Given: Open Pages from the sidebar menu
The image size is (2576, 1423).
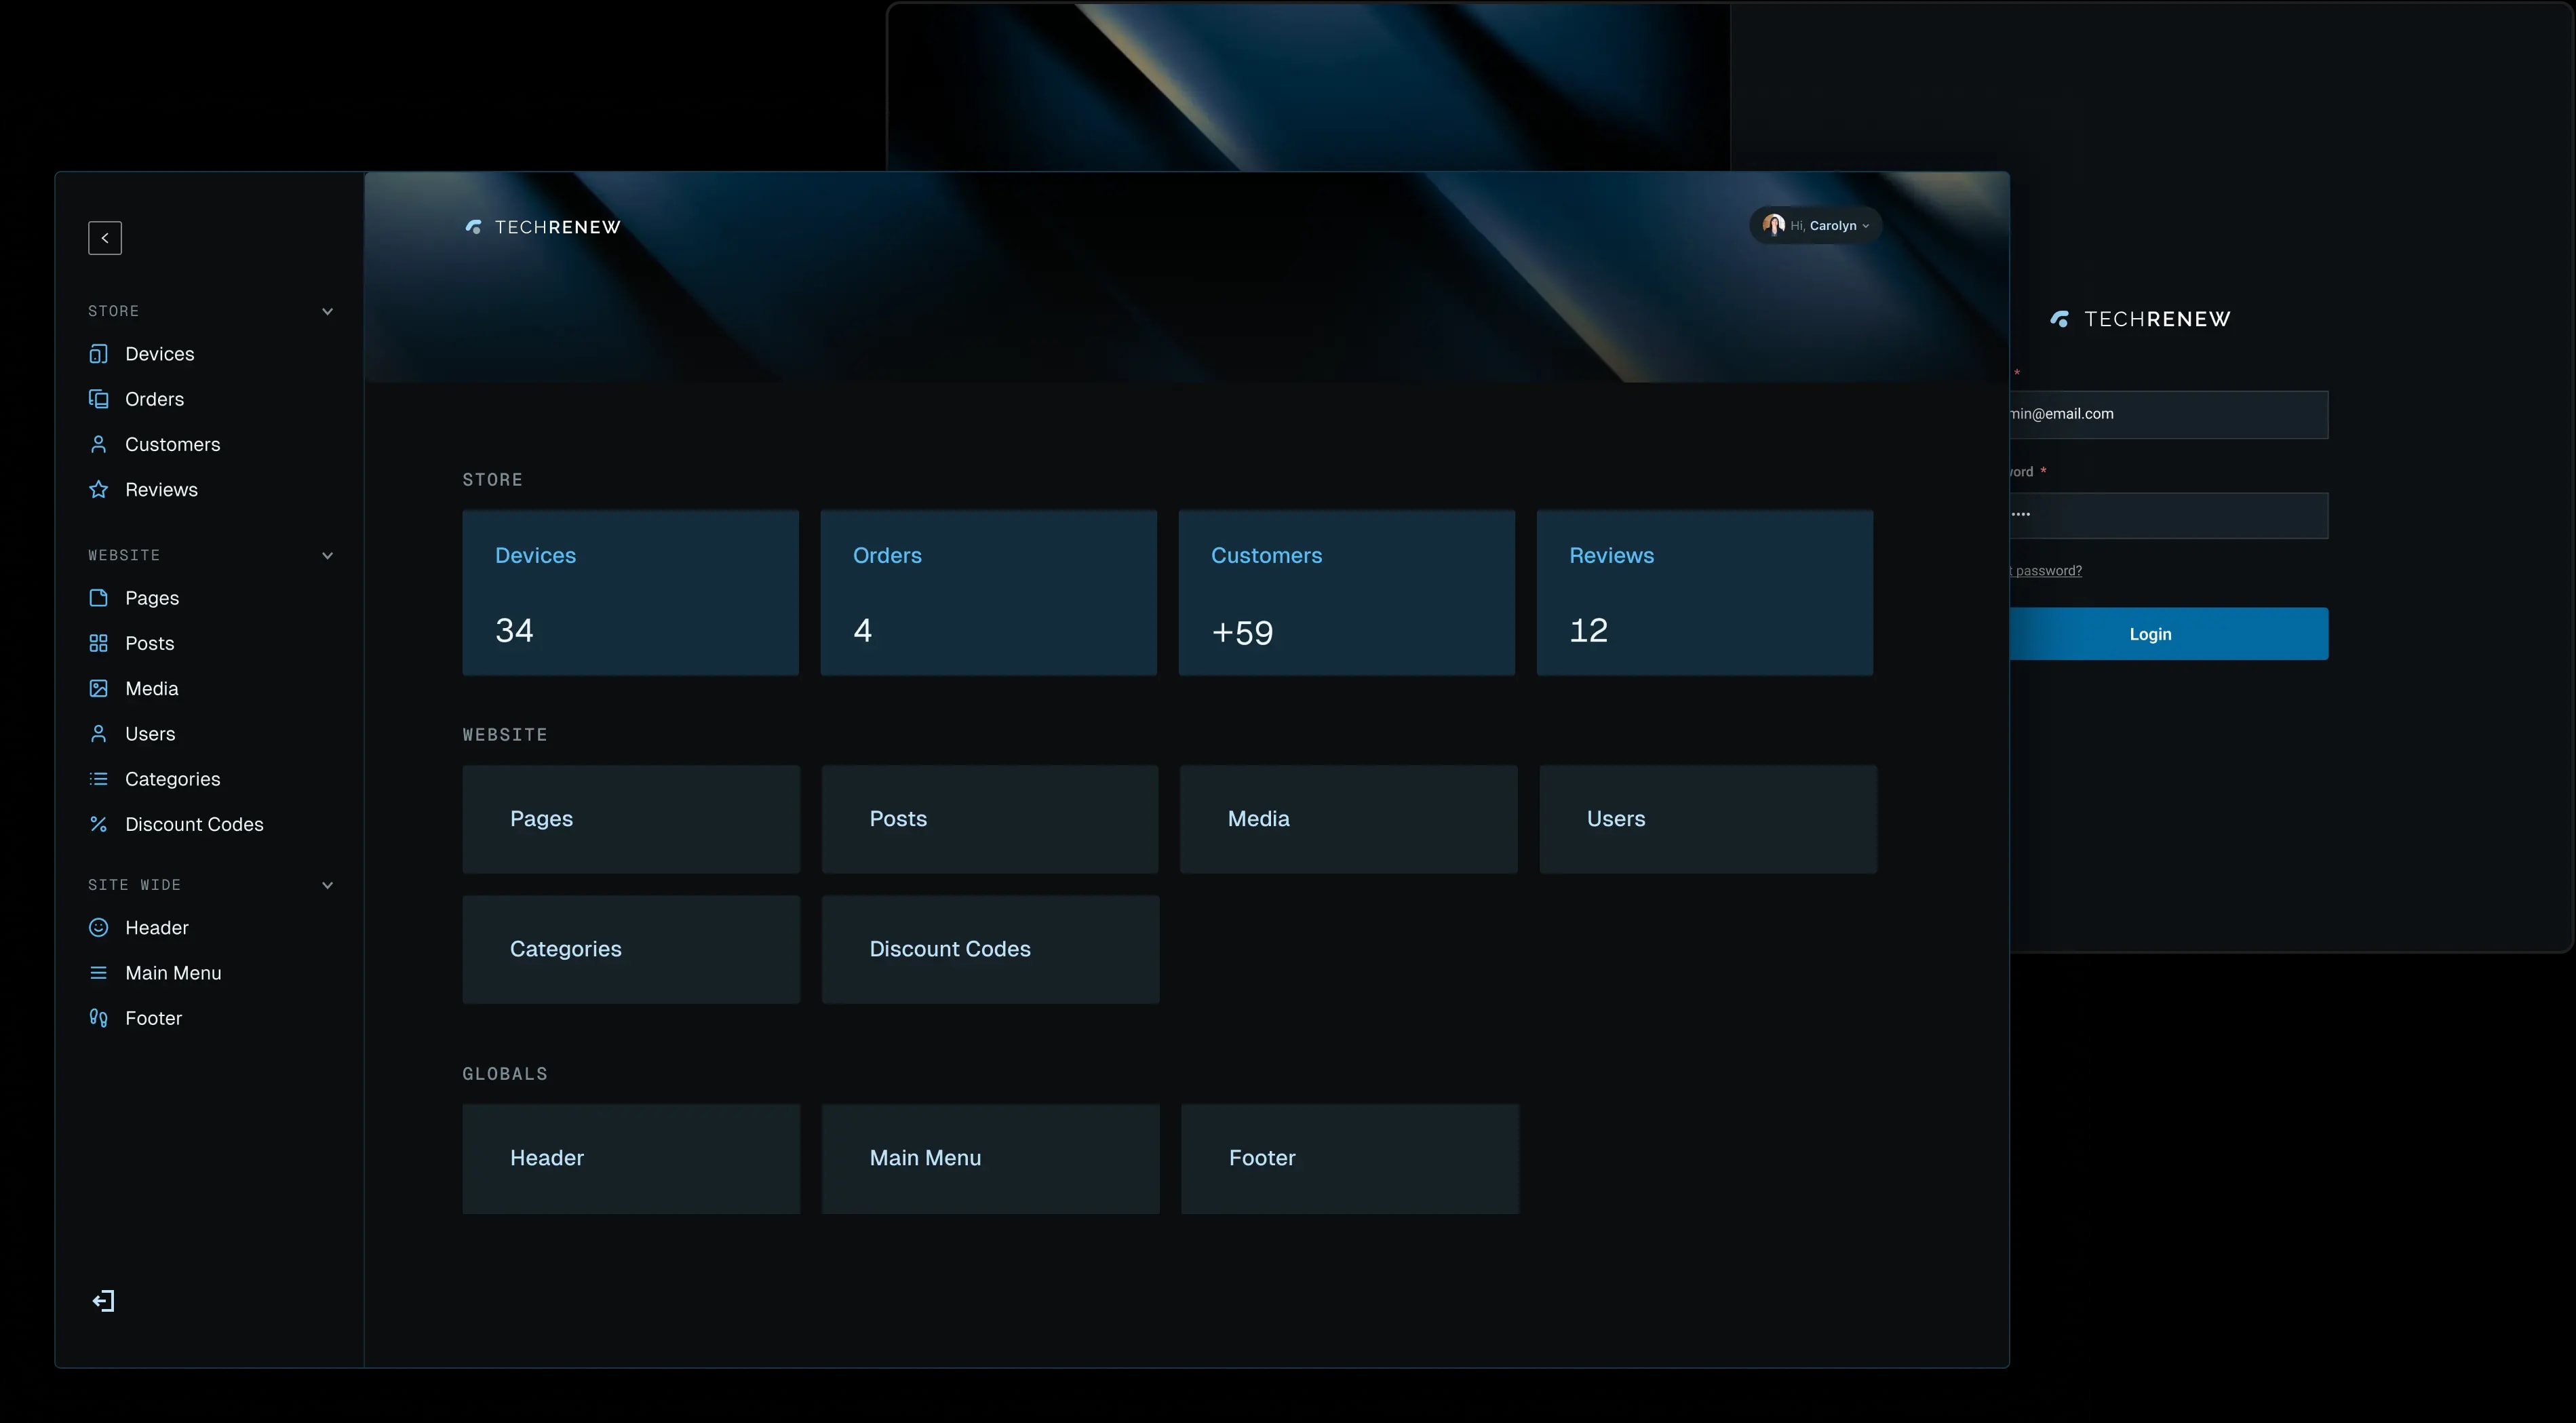Looking at the screenshot, I should (x=152, y=598).
